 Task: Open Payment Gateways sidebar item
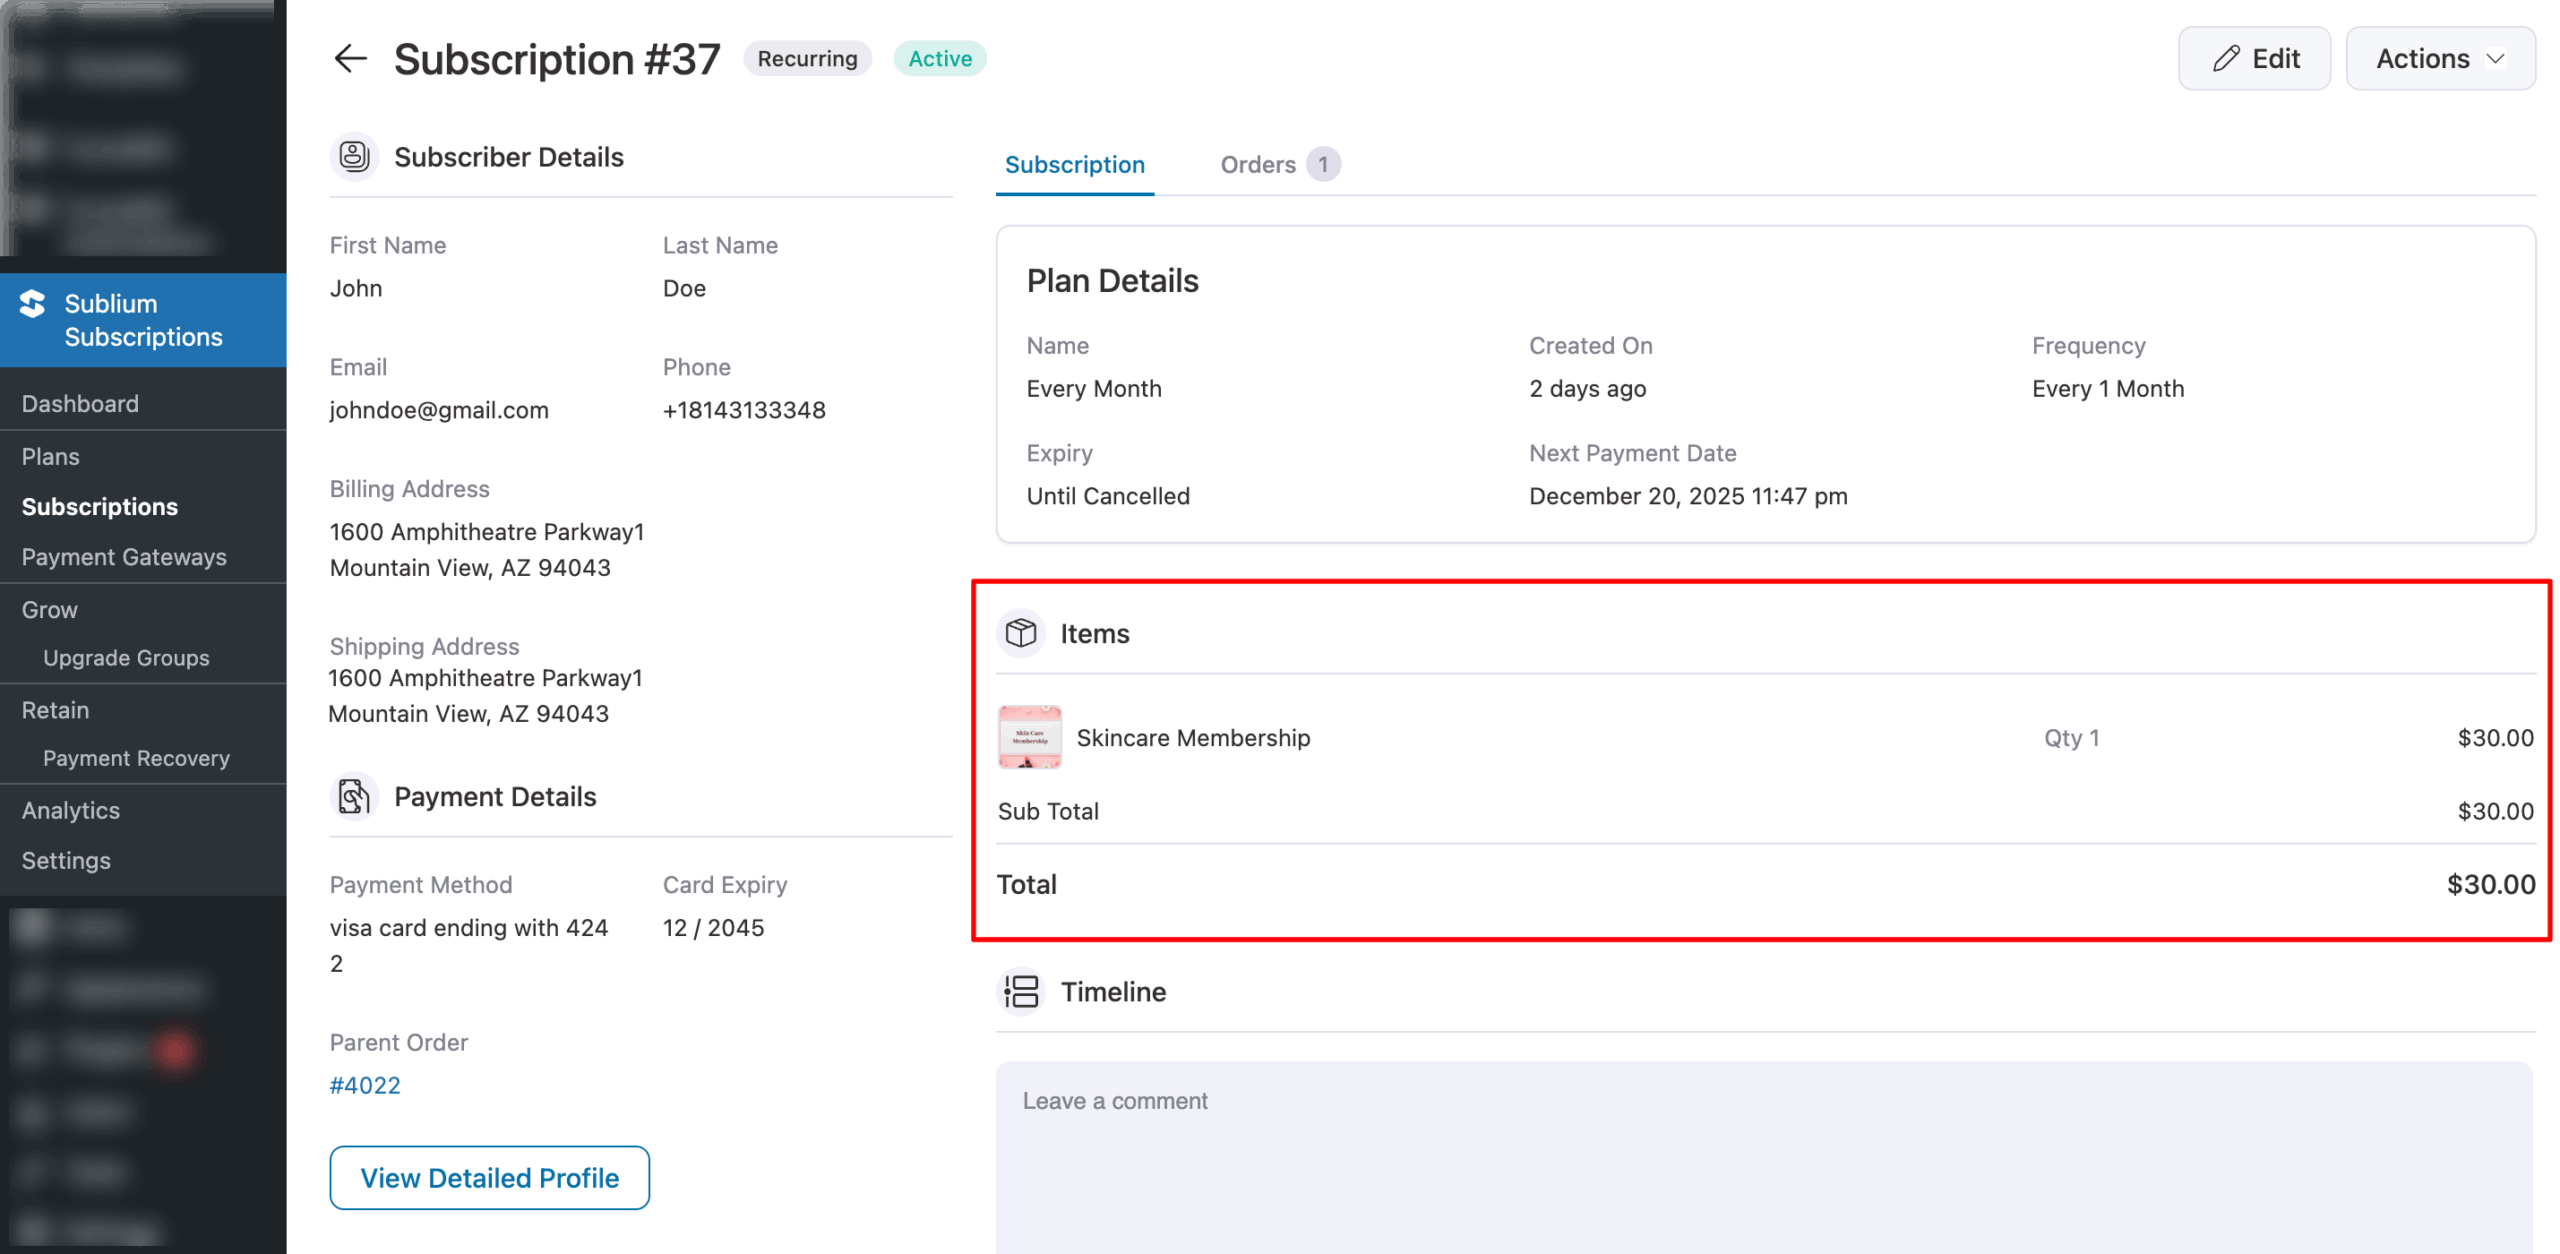[x=124, y=557]
